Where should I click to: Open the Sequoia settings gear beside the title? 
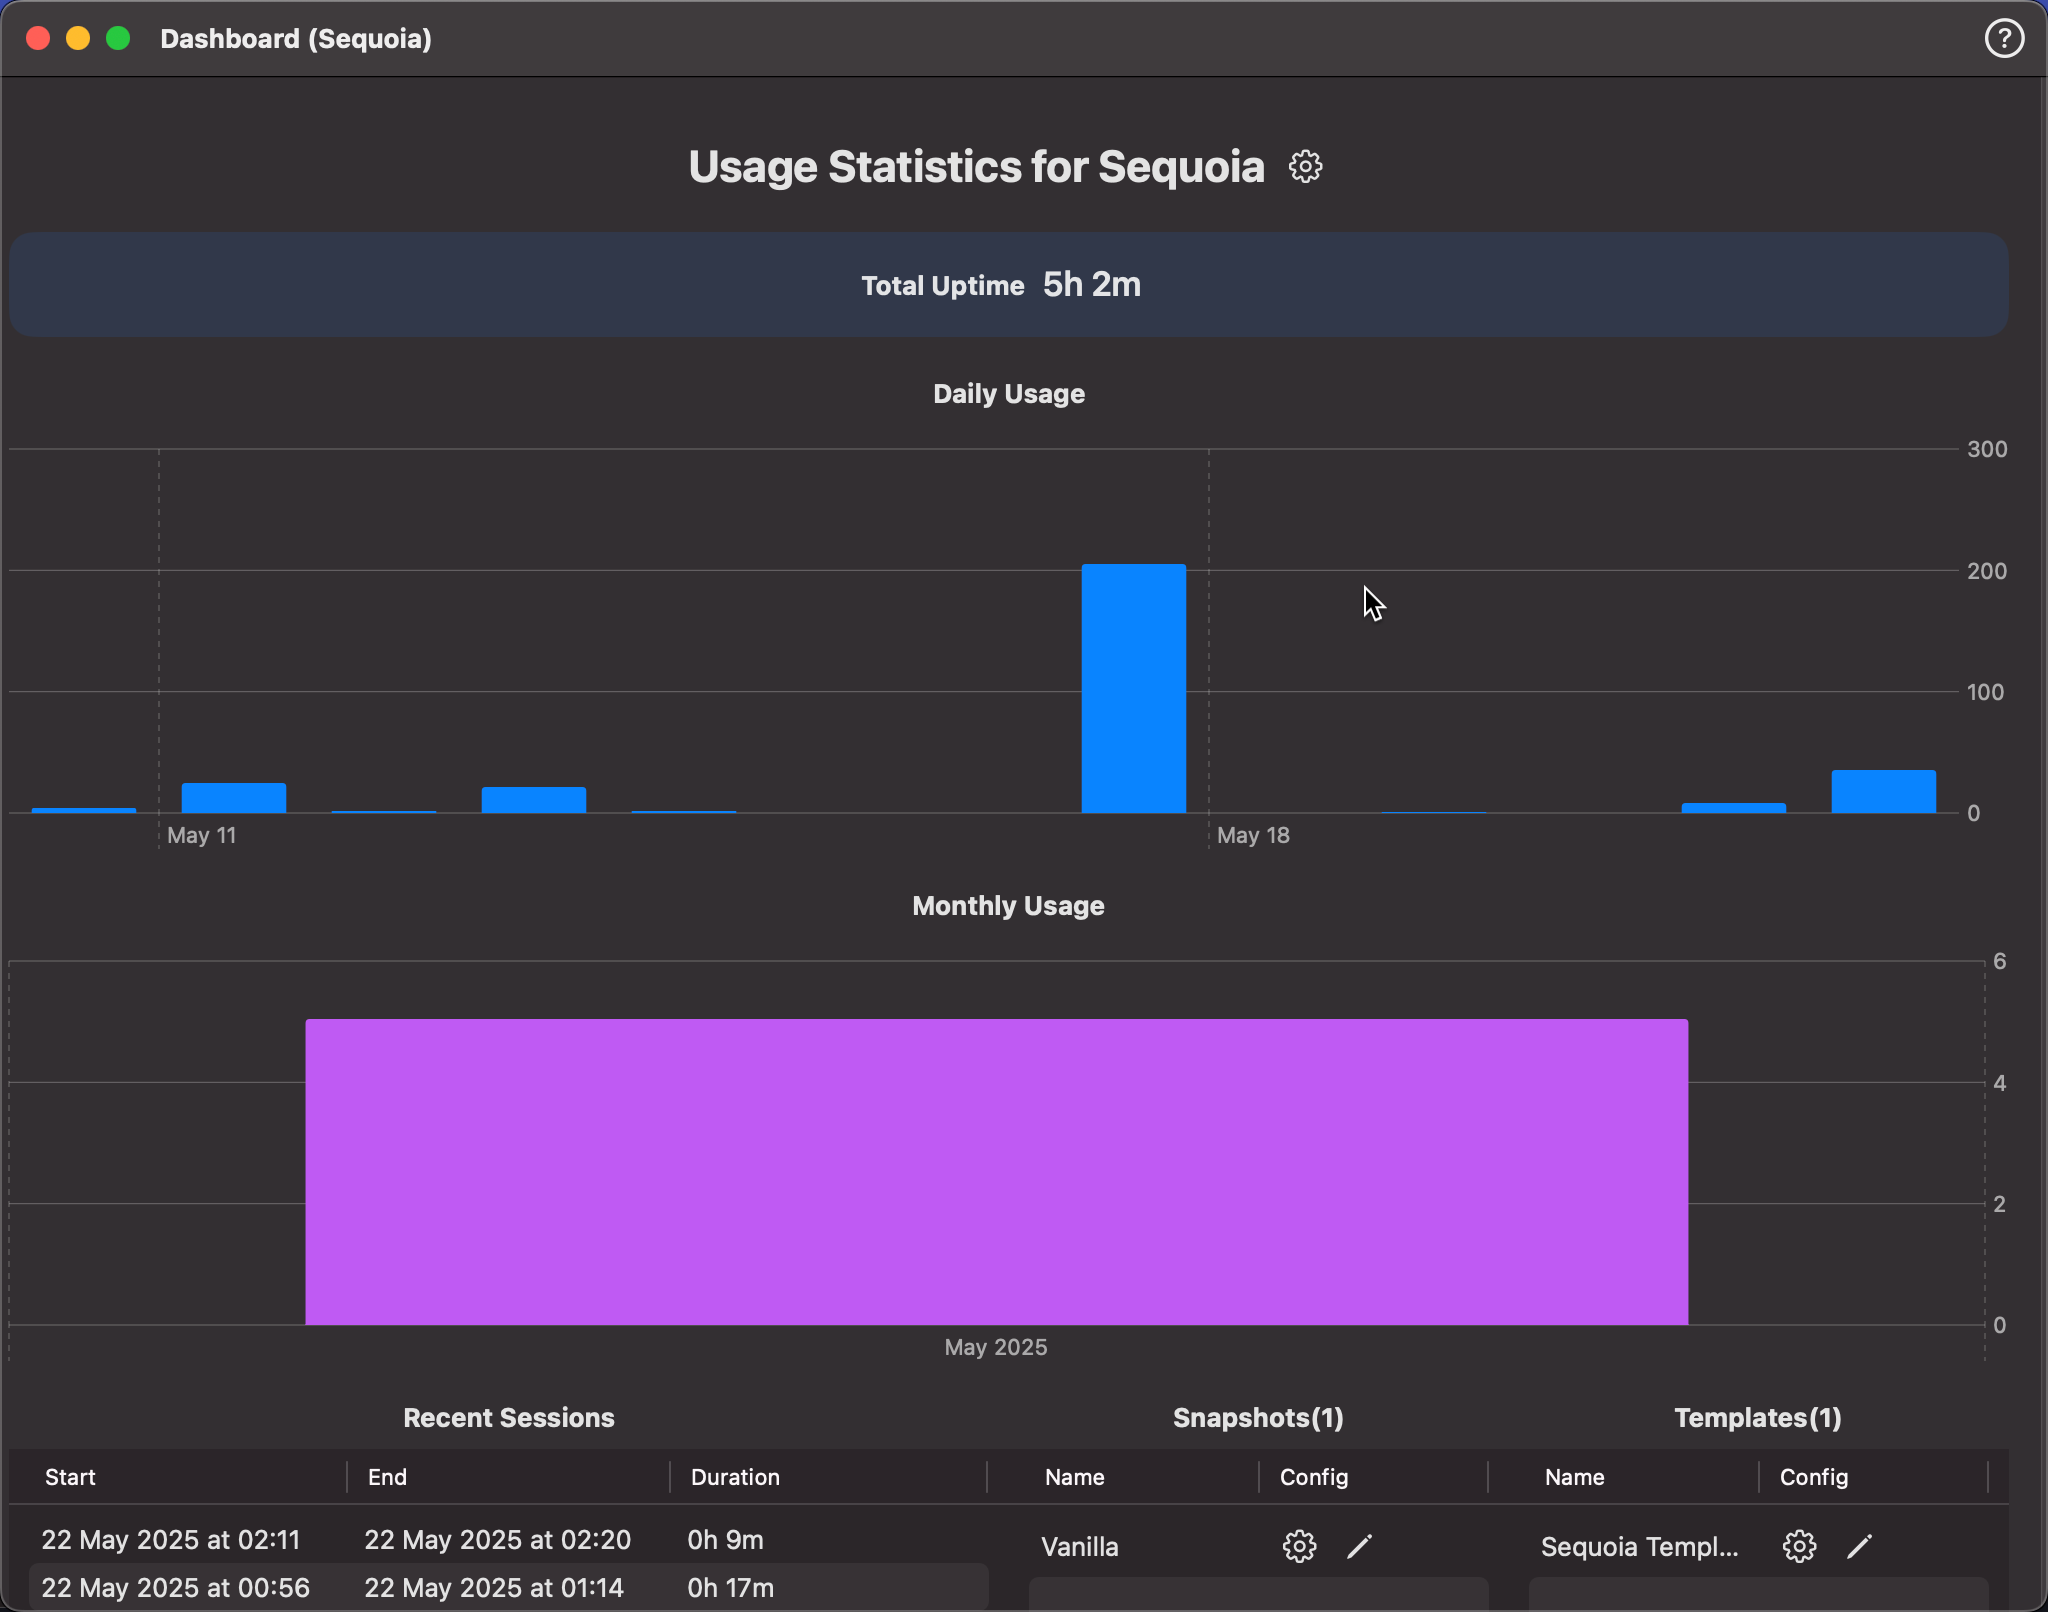point(1303,166)
